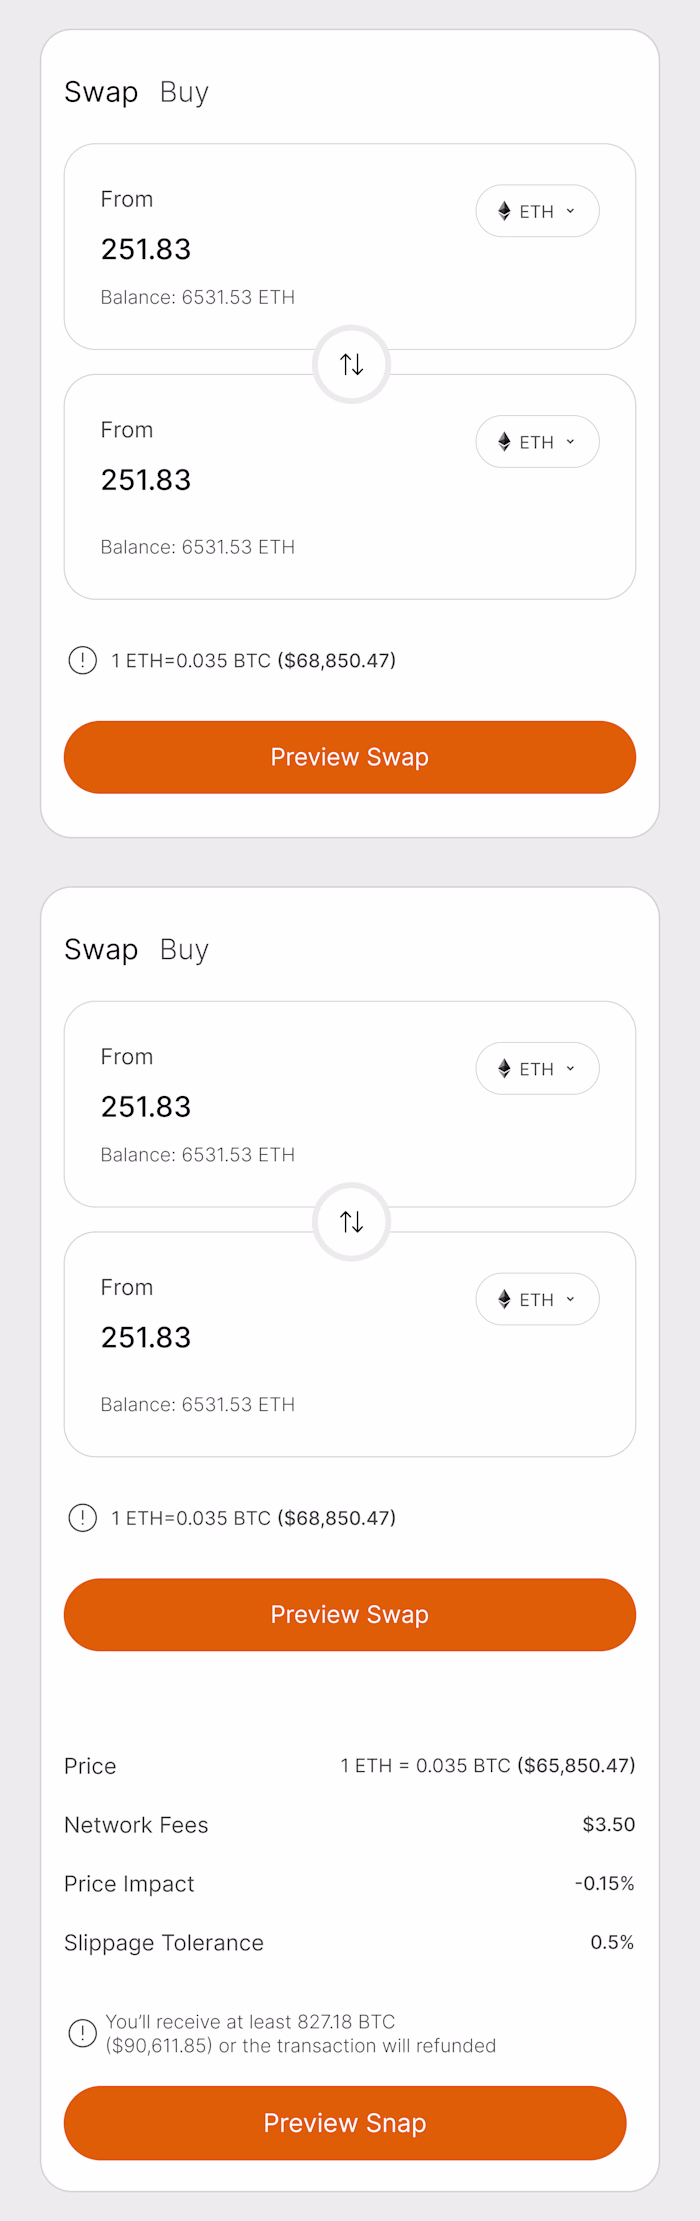This screenshot has height=2221, width=700.
Task: Click swap-direction arrows in the bottom card
Action: [x=351, y=1221]
